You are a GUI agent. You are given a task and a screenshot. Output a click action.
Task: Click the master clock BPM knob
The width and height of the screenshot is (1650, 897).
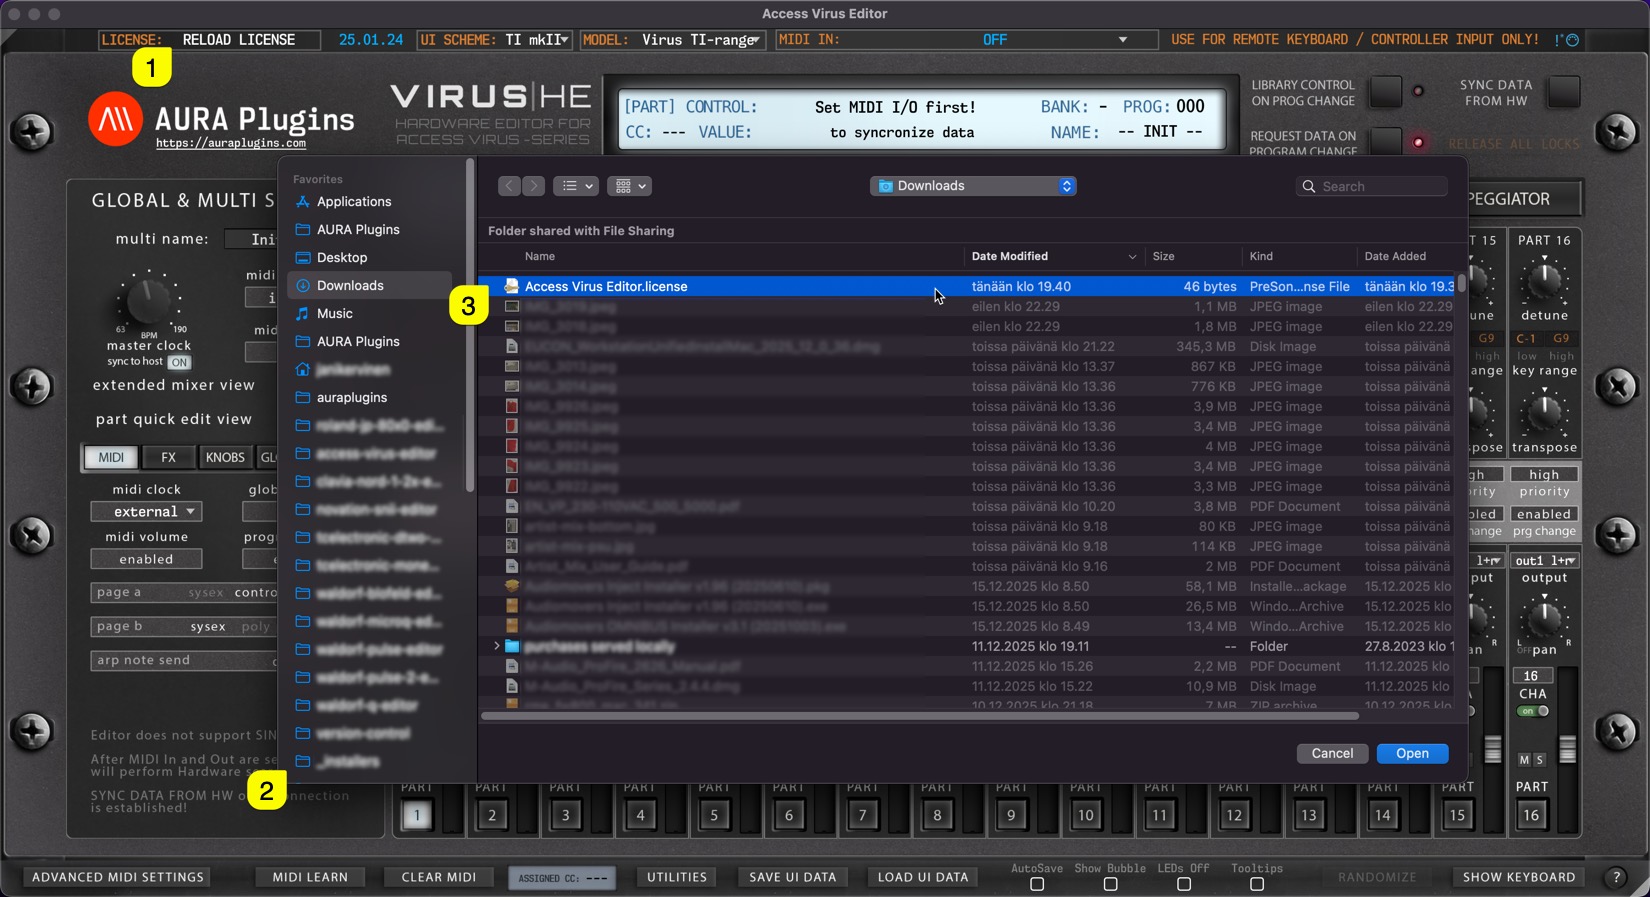148,300
